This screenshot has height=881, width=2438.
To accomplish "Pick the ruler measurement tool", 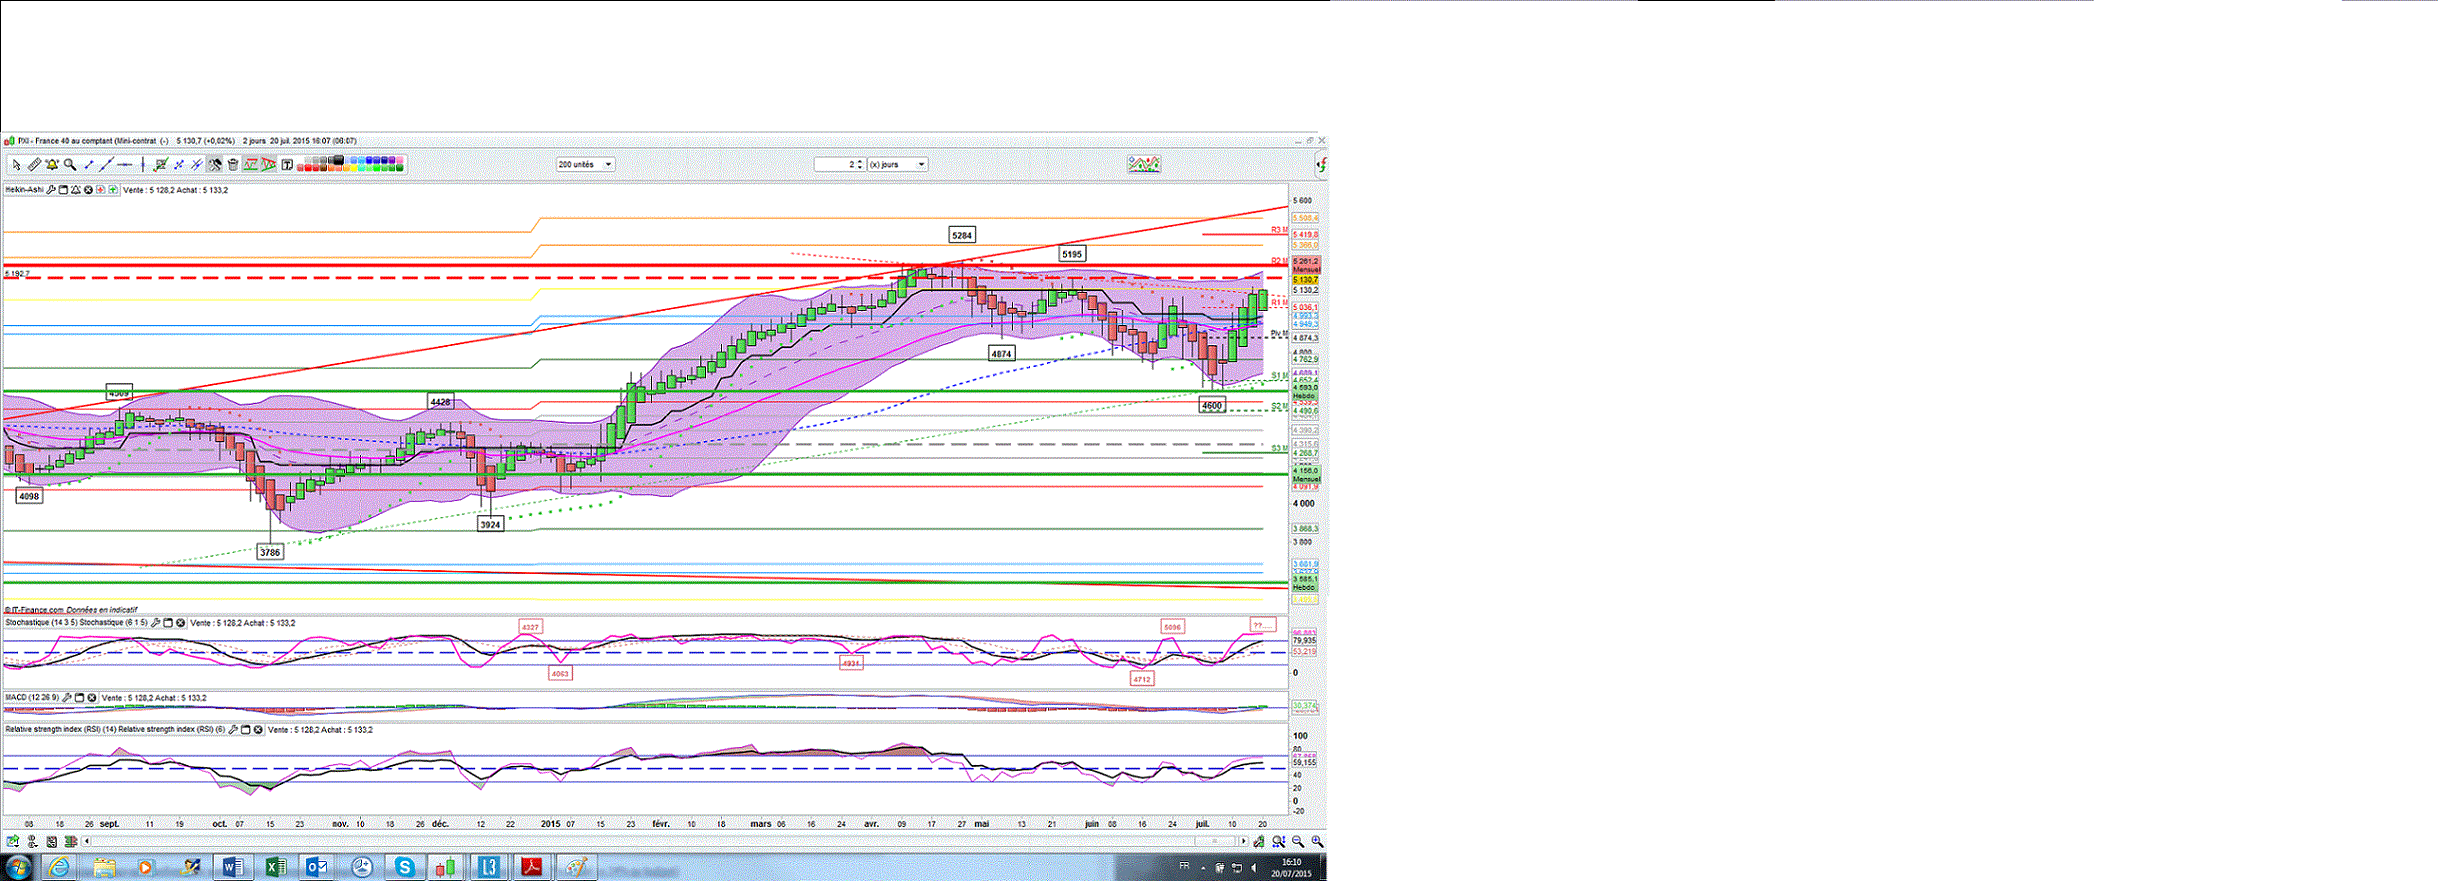I will coord(34,165).
